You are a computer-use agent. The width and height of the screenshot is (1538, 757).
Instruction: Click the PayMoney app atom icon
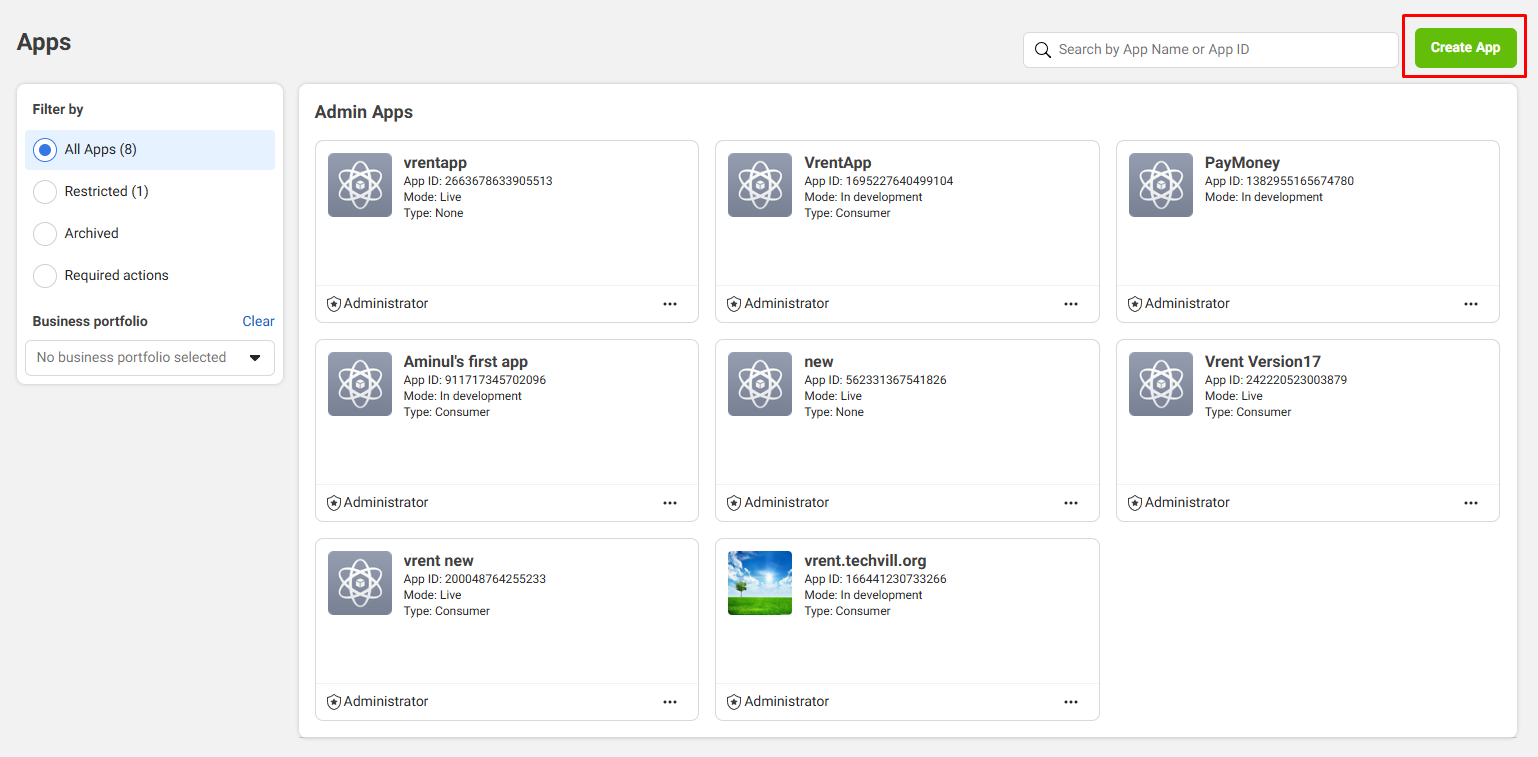[1160, 185]
